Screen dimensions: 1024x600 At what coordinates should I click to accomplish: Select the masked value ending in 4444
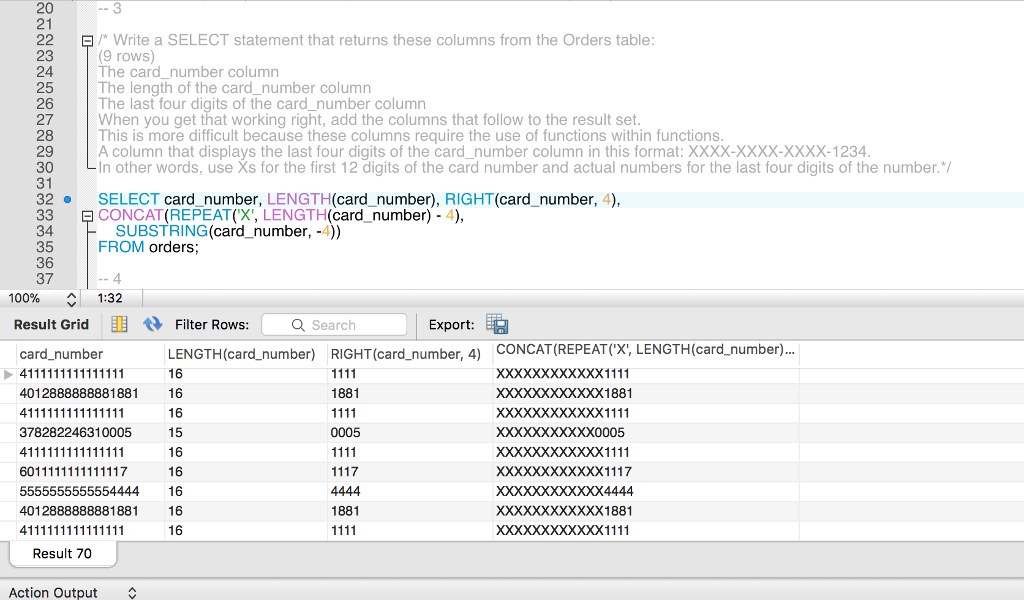[564, 491]
